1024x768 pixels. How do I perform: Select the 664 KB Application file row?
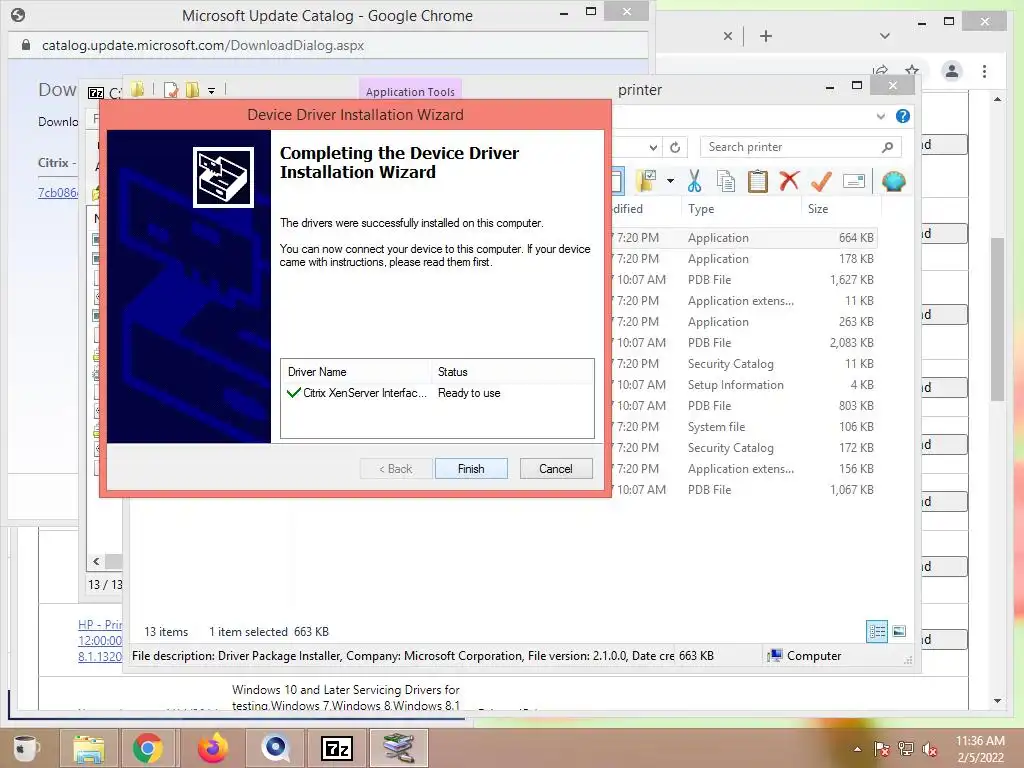744,238
